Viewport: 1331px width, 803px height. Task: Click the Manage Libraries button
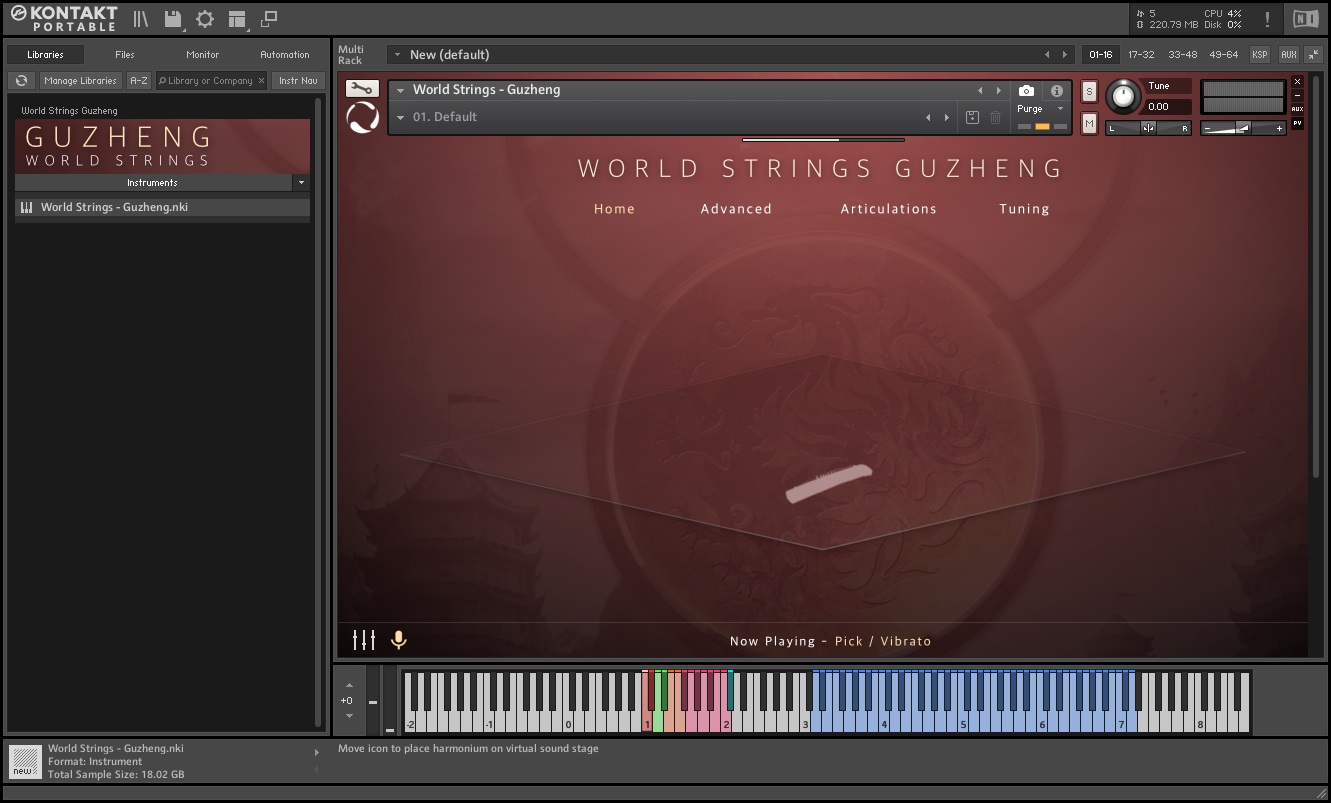(x=80, y=81)
